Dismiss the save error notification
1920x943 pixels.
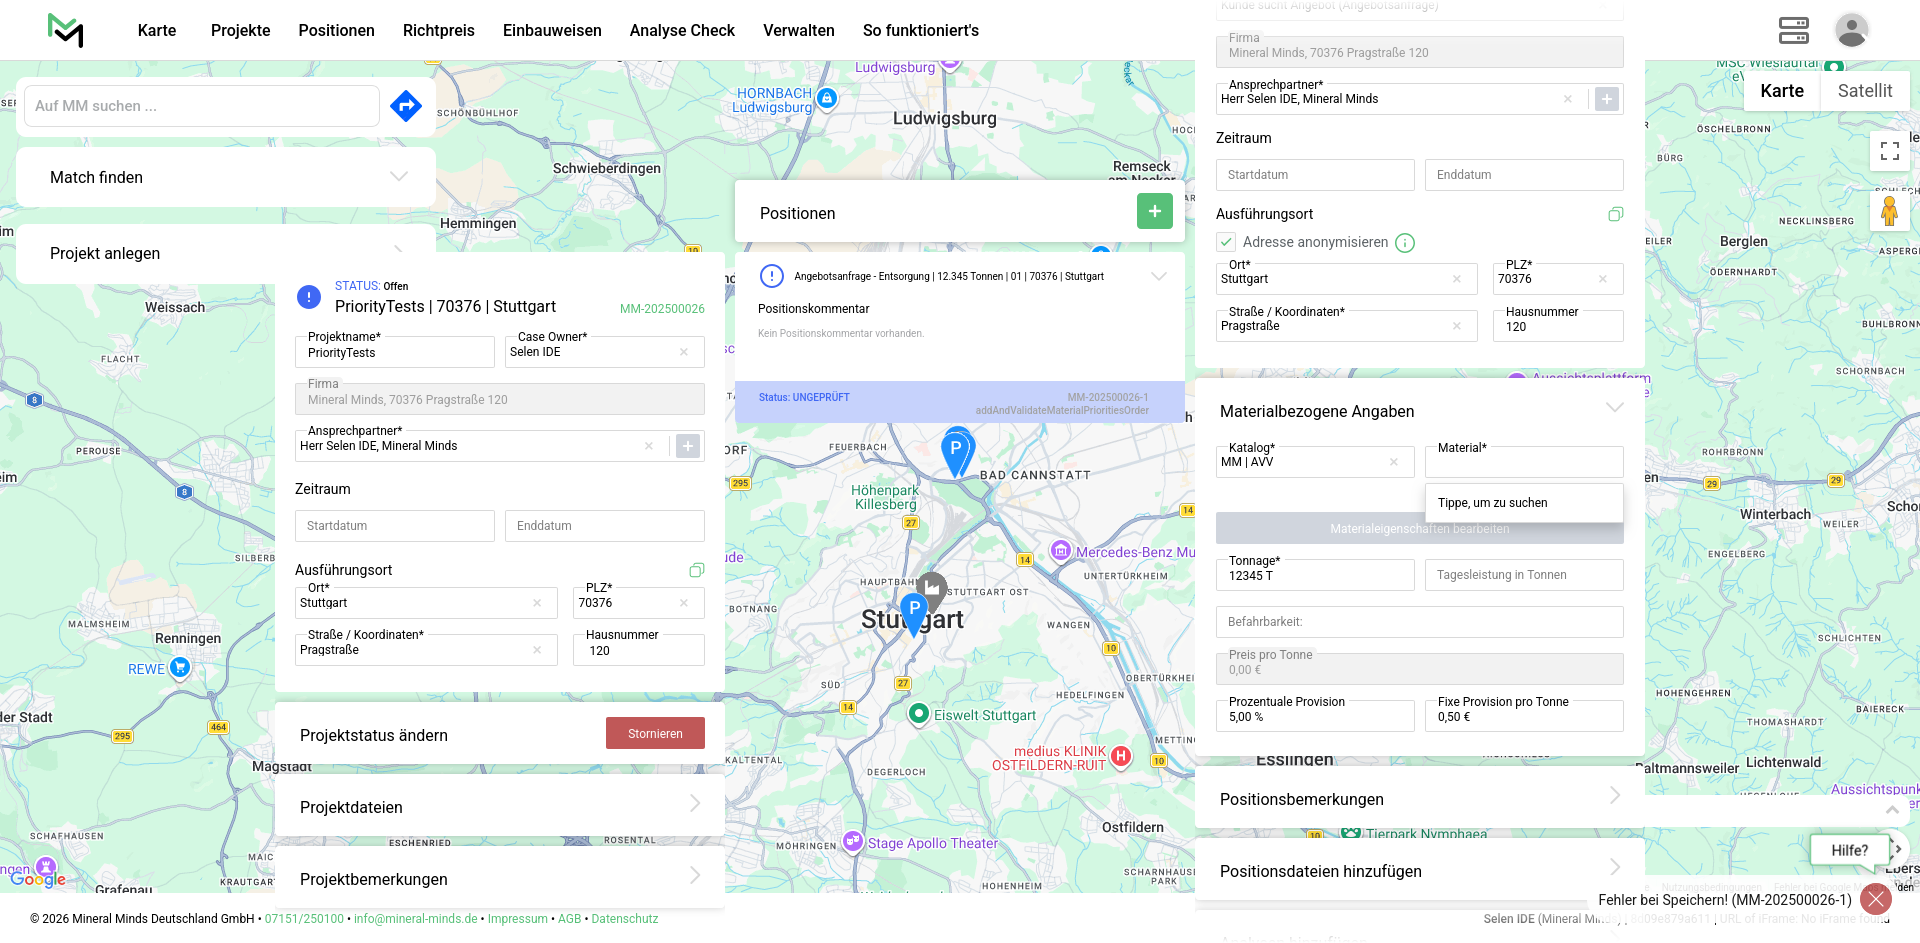tap(1875, 899)
